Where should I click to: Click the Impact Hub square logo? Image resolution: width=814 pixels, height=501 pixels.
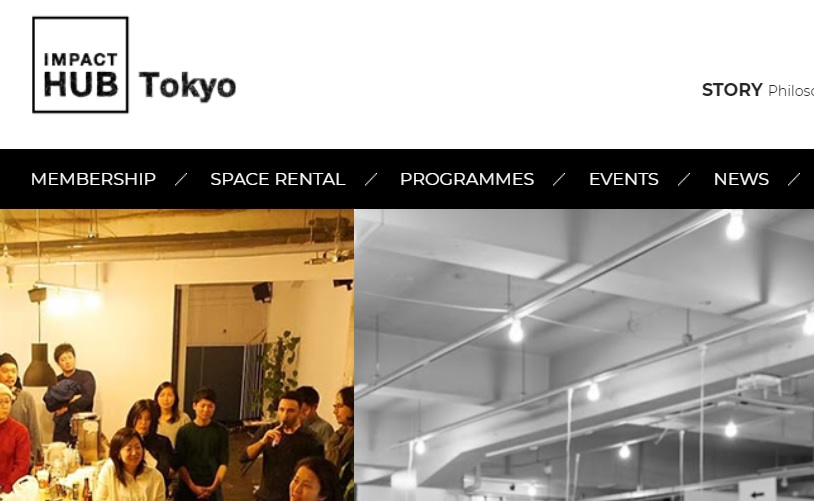[80, 64]
